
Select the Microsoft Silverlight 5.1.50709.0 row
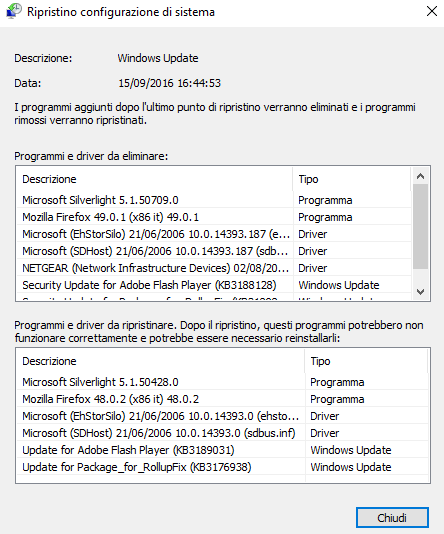(215, 200)
